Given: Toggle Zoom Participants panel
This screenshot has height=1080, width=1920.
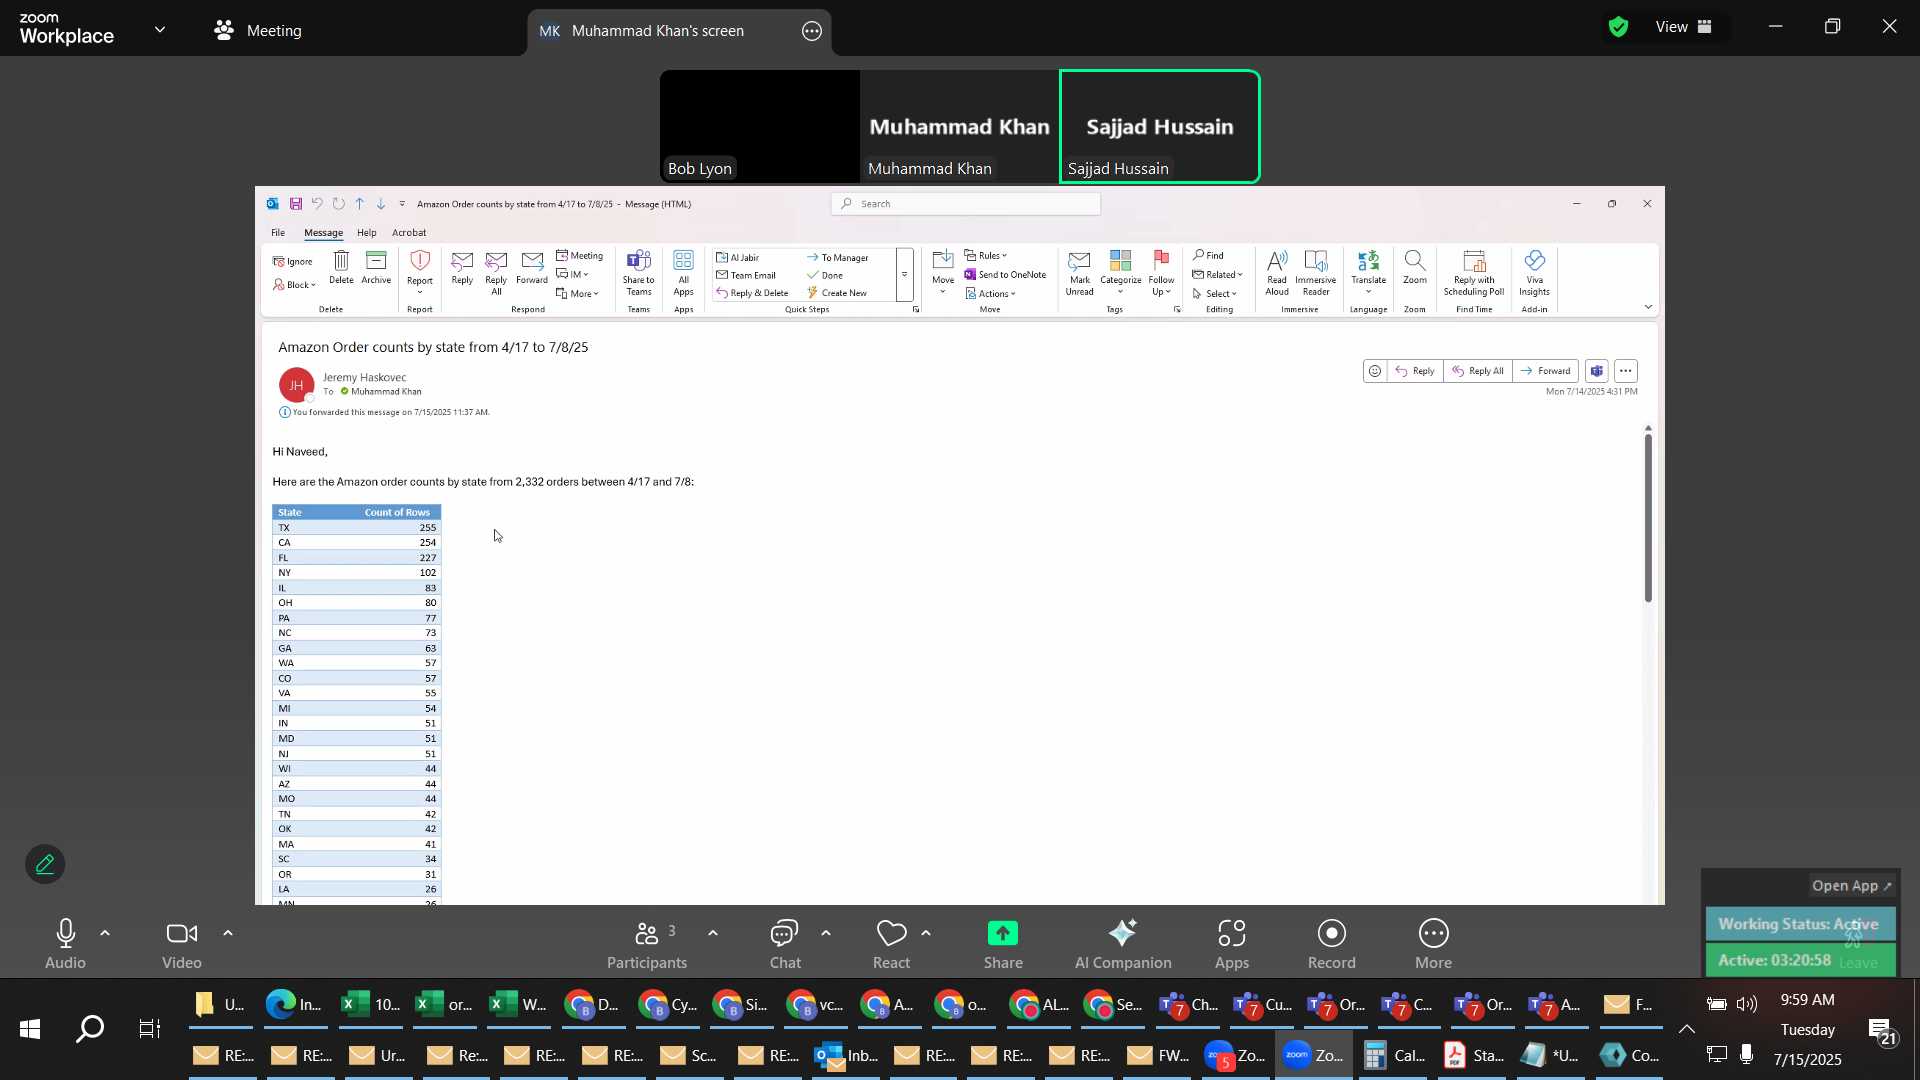Looking at the screenshot, I should point(647,945).
